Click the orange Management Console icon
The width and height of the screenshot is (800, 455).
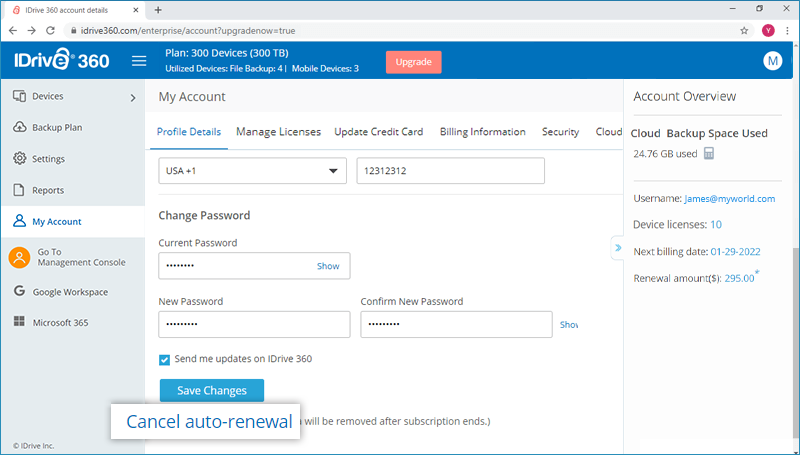click(19, 258)
